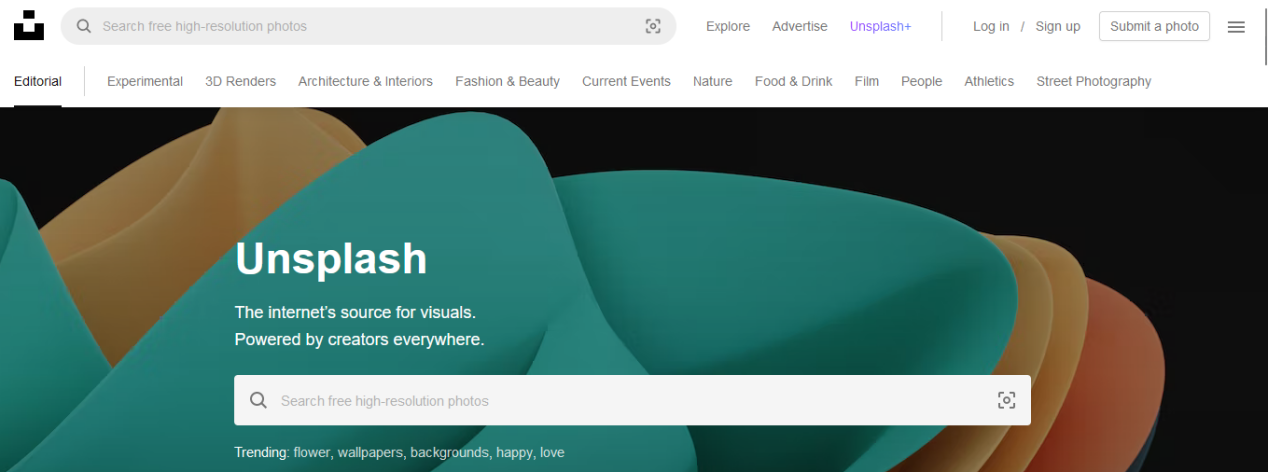Screen dimensions: 1268x472
Task: Go to the Advertise page
Action: [x=800, y=26]
